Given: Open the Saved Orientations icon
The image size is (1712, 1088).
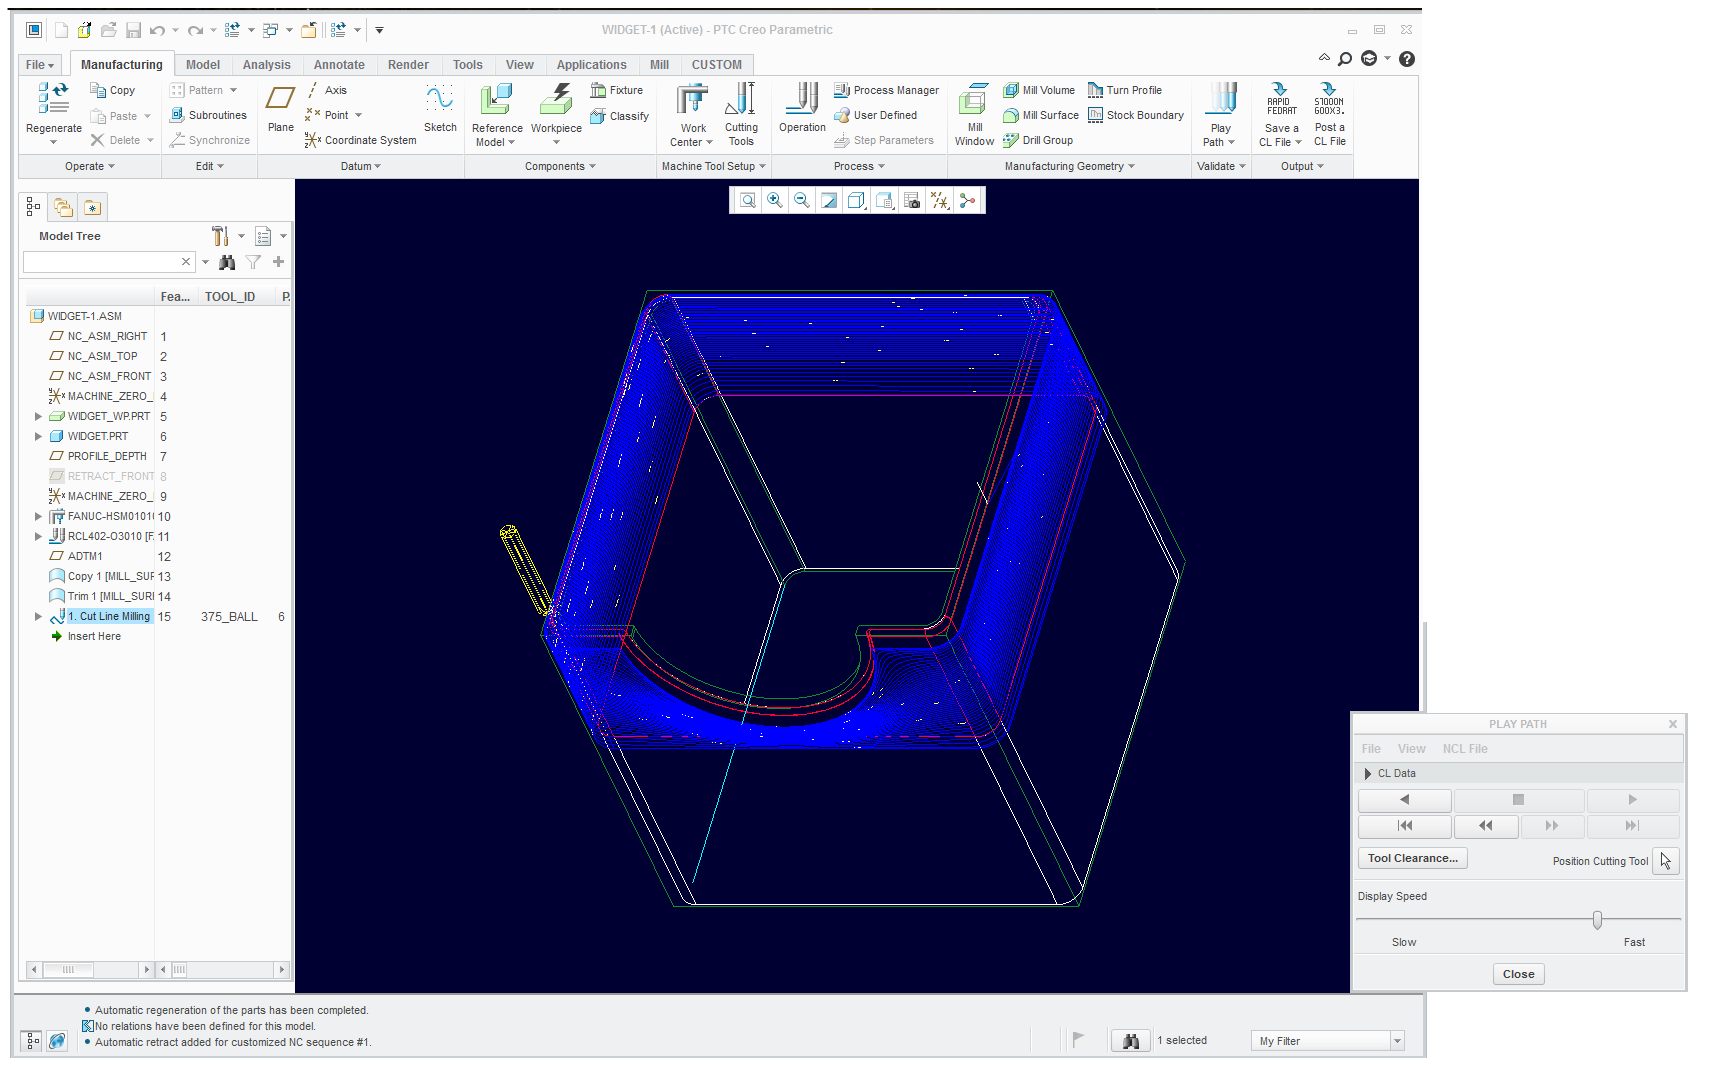Looking at the screenshot, I should tap(884, 201).
